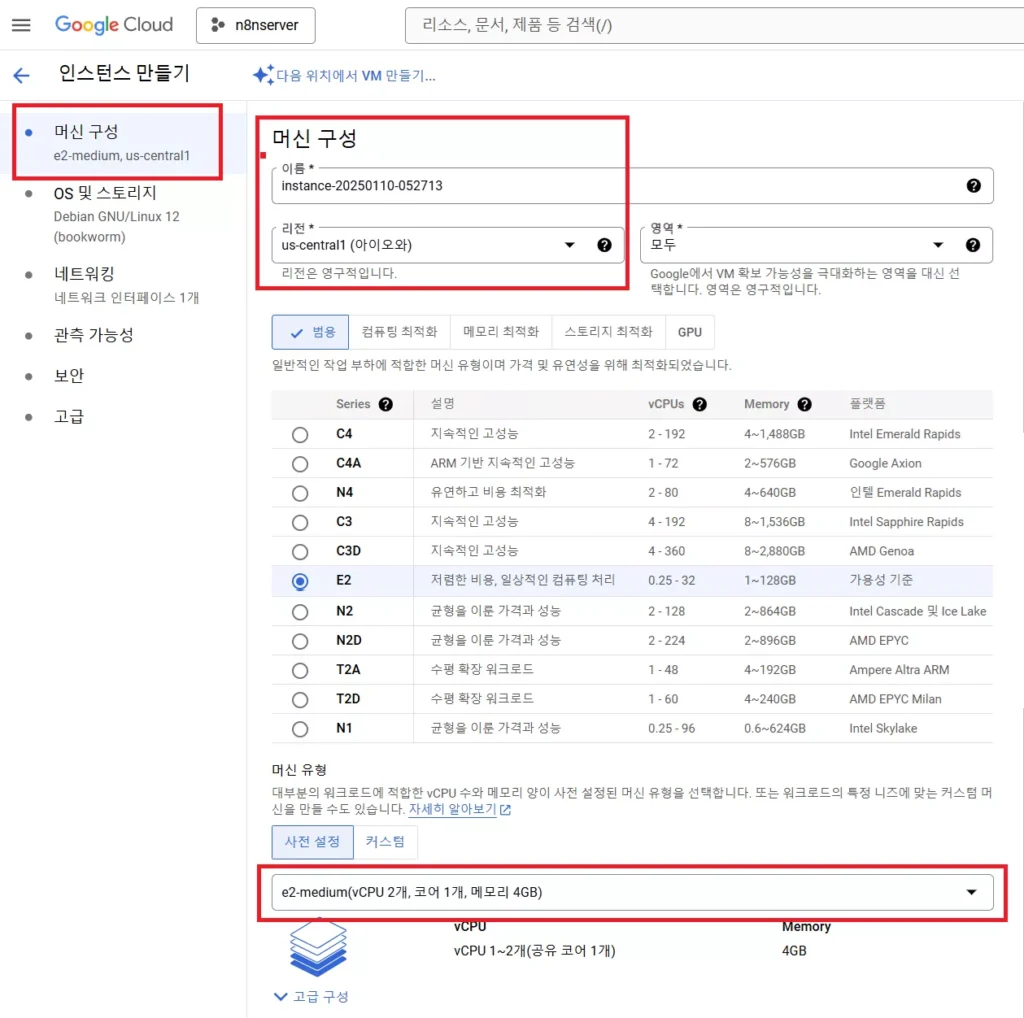Open 머신 구성 section in sidebar

coord(121,142)
